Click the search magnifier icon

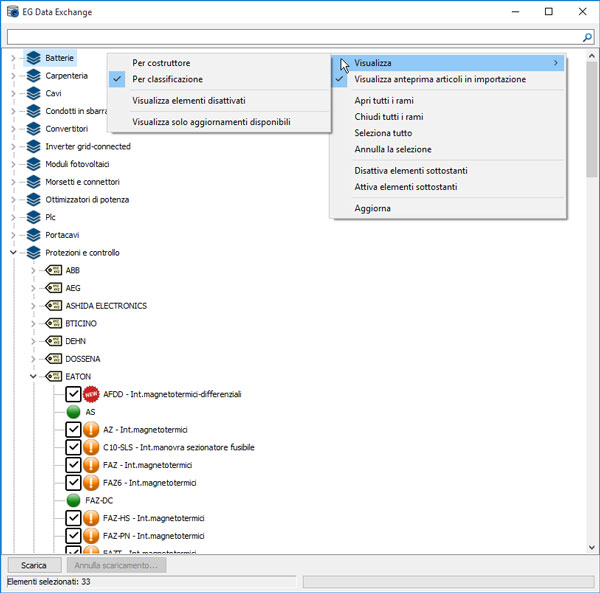587,37
